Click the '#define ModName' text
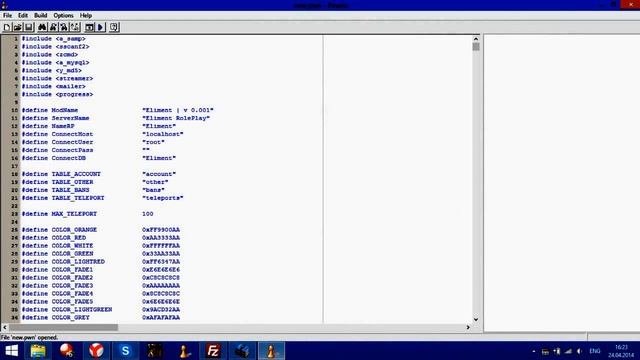Viewport: 640px width, 360px height. (x=50, y=110)
